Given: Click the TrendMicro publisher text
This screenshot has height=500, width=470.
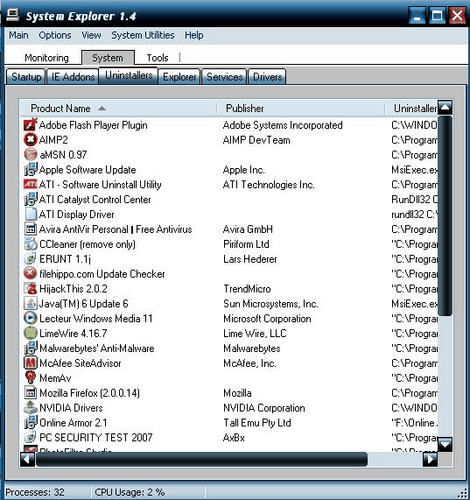Looking at the screenshot, I should (x=247, y=289).
